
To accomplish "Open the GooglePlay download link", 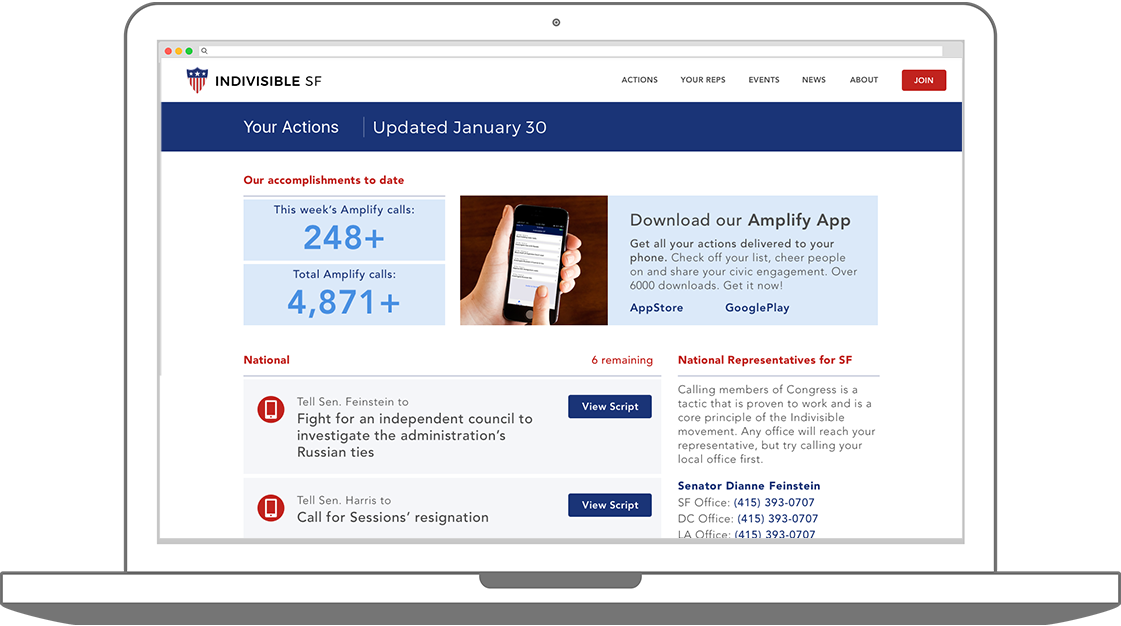I will pos(757,308).
